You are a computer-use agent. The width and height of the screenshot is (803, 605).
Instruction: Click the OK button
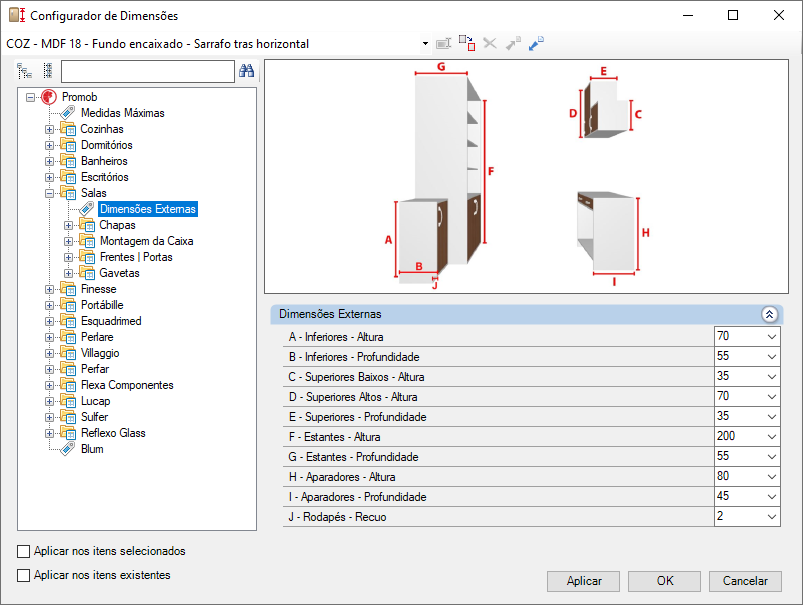click(664, 581)
